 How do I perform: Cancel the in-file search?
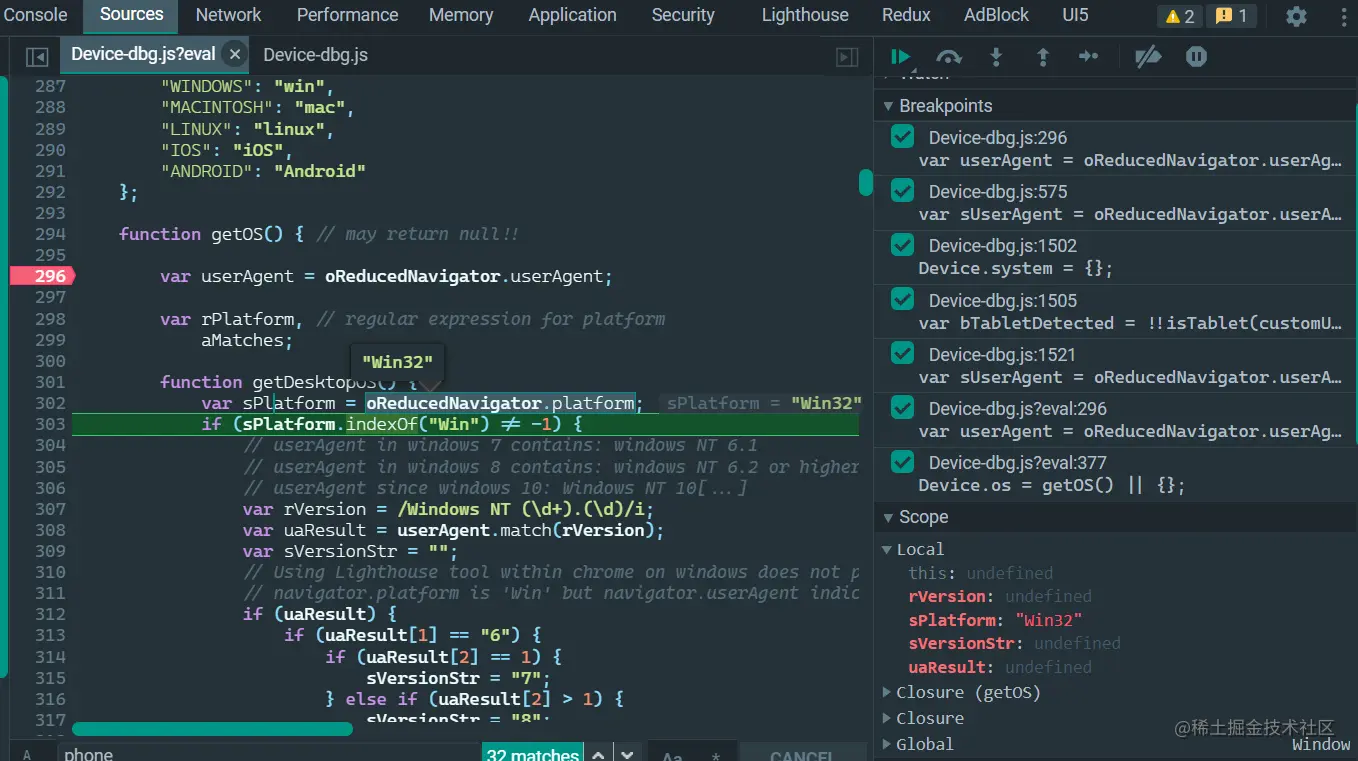tap(802, 755)
